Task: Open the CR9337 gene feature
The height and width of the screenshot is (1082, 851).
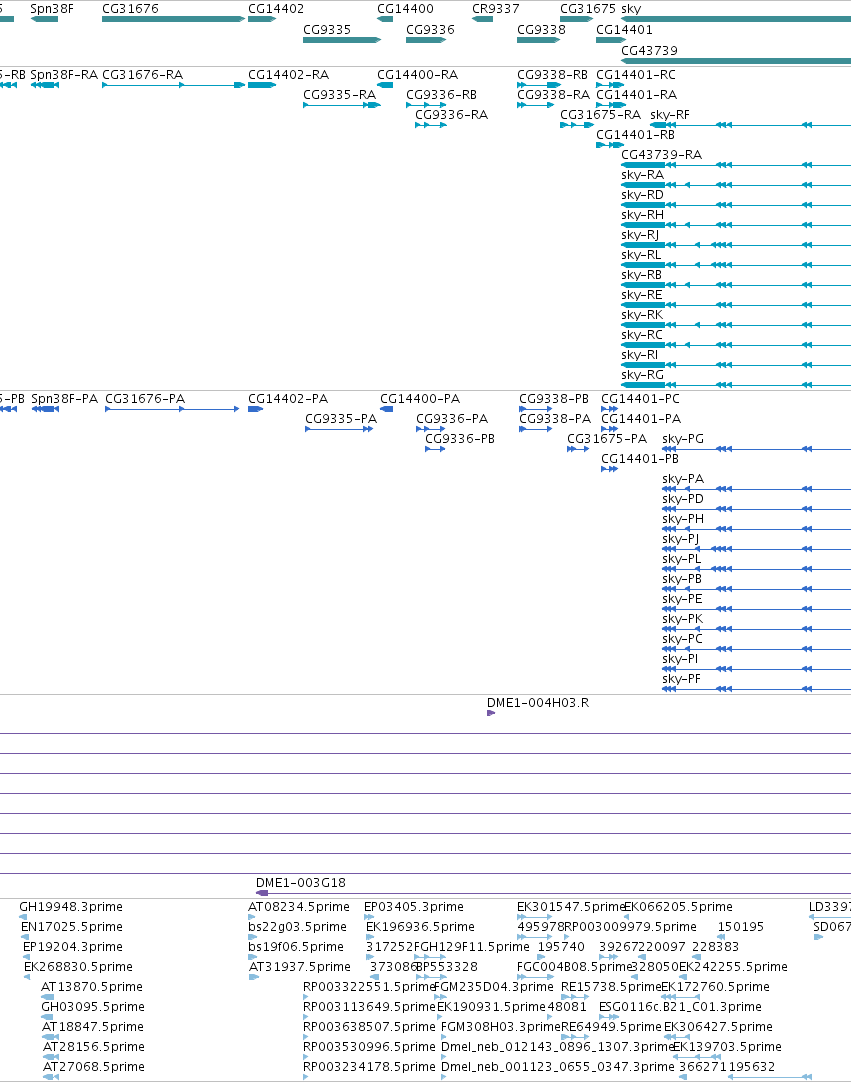Action: (482, 19)
